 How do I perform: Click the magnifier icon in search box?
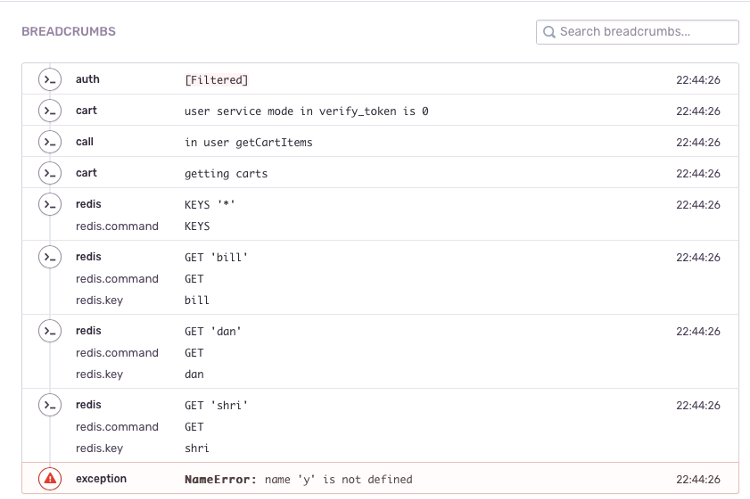pyautogui.click(x=549, y=32)
